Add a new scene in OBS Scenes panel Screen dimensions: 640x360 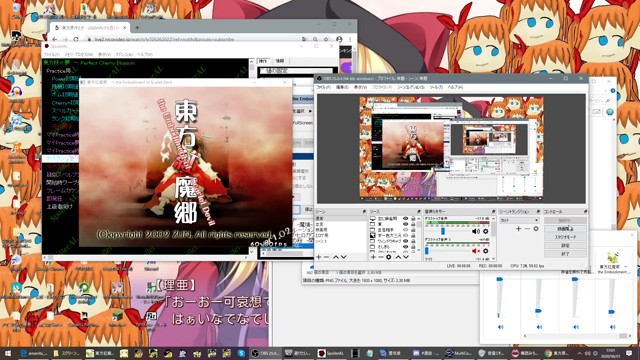(319, 257)
